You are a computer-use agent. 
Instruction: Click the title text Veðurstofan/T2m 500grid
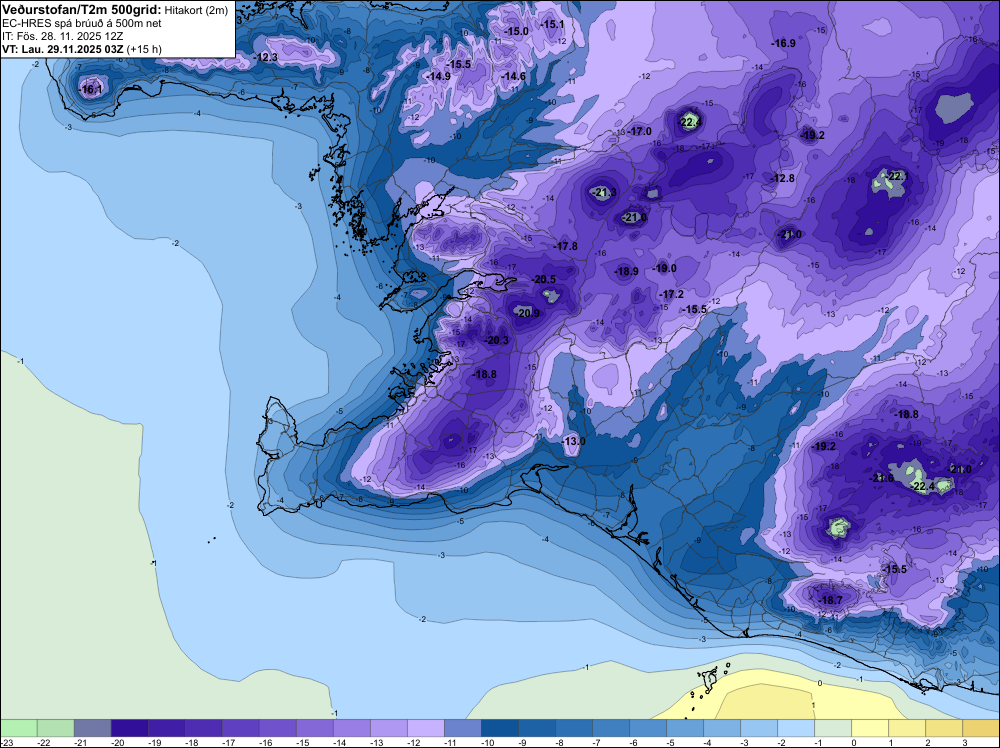81,10
